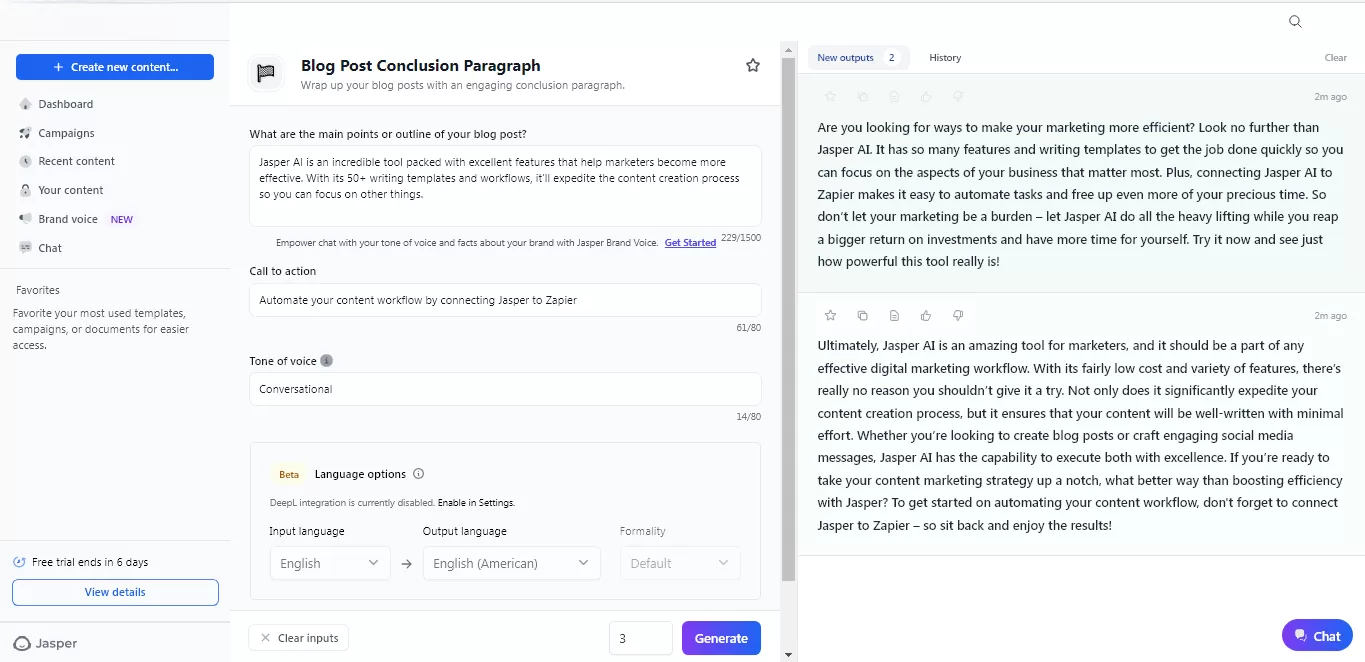The height and width of the screenshot is (662, 1365).
Task: Star the first output about marketing efficiency
Action: 830,97
